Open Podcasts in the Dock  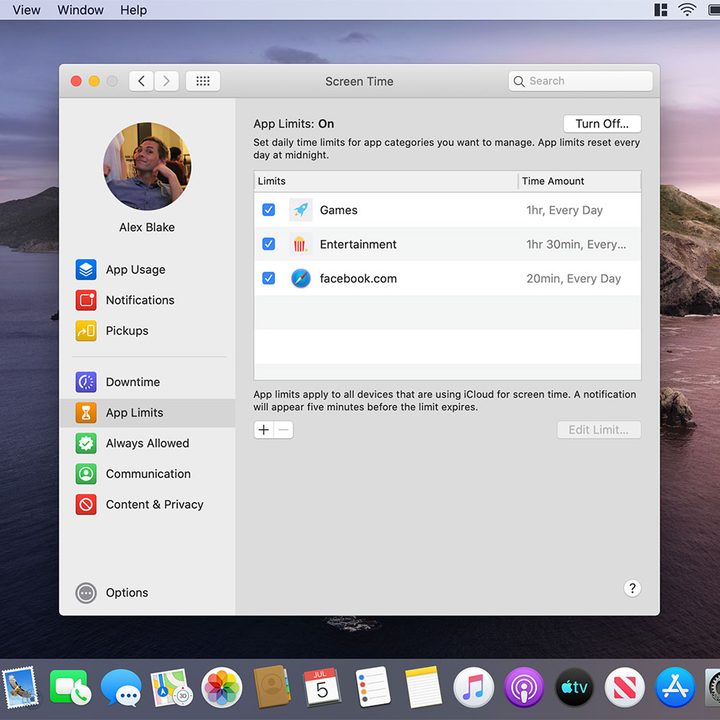(524, 687)
